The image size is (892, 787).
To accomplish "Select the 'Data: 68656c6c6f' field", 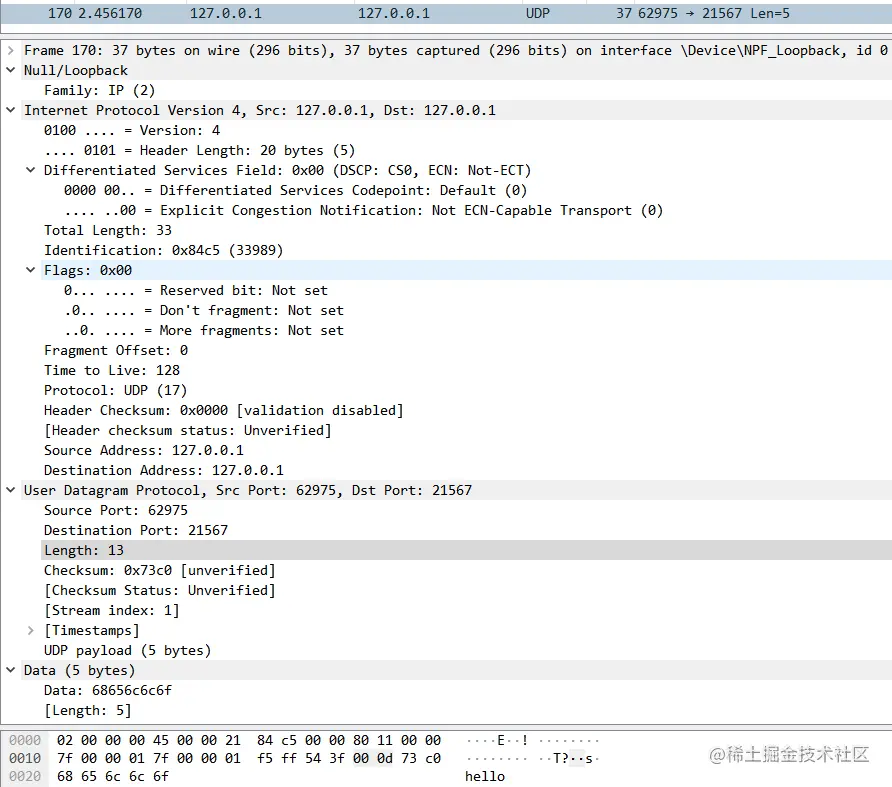I will click(x=108, y=691).
